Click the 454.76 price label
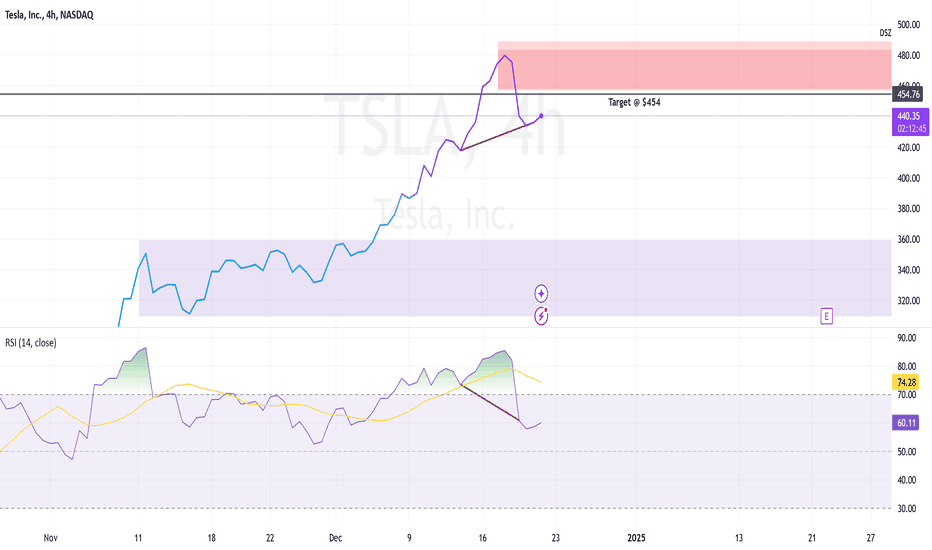The image size is (932, 550). click(908, 94)
